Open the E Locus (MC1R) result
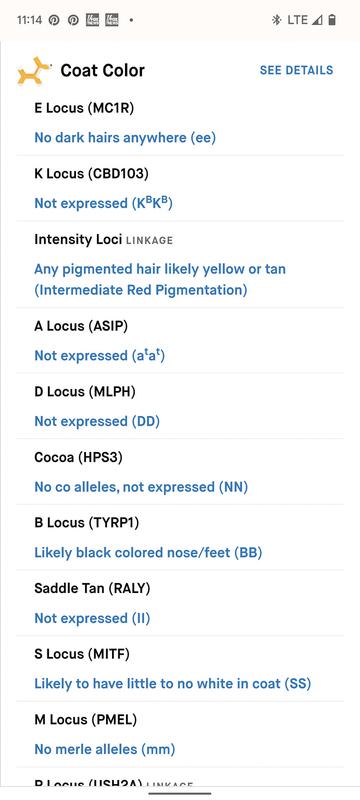This screenshot has width=360, height=800. point(180,123)
